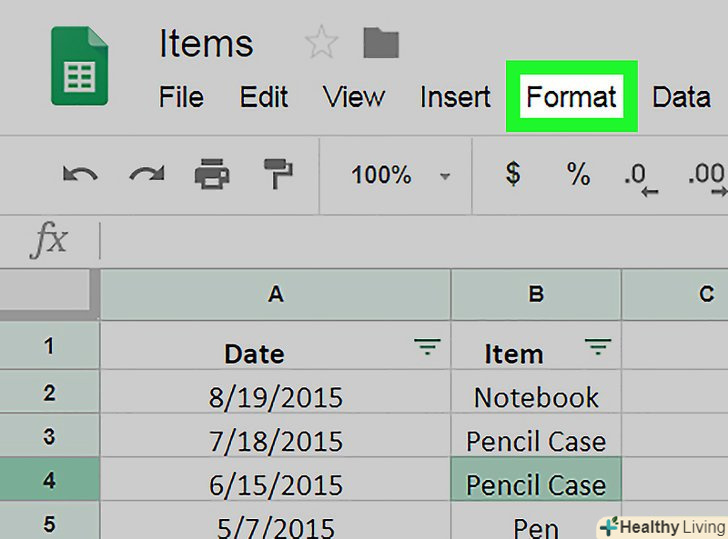Click the undo arrow icon

click(x=80, y=175)
